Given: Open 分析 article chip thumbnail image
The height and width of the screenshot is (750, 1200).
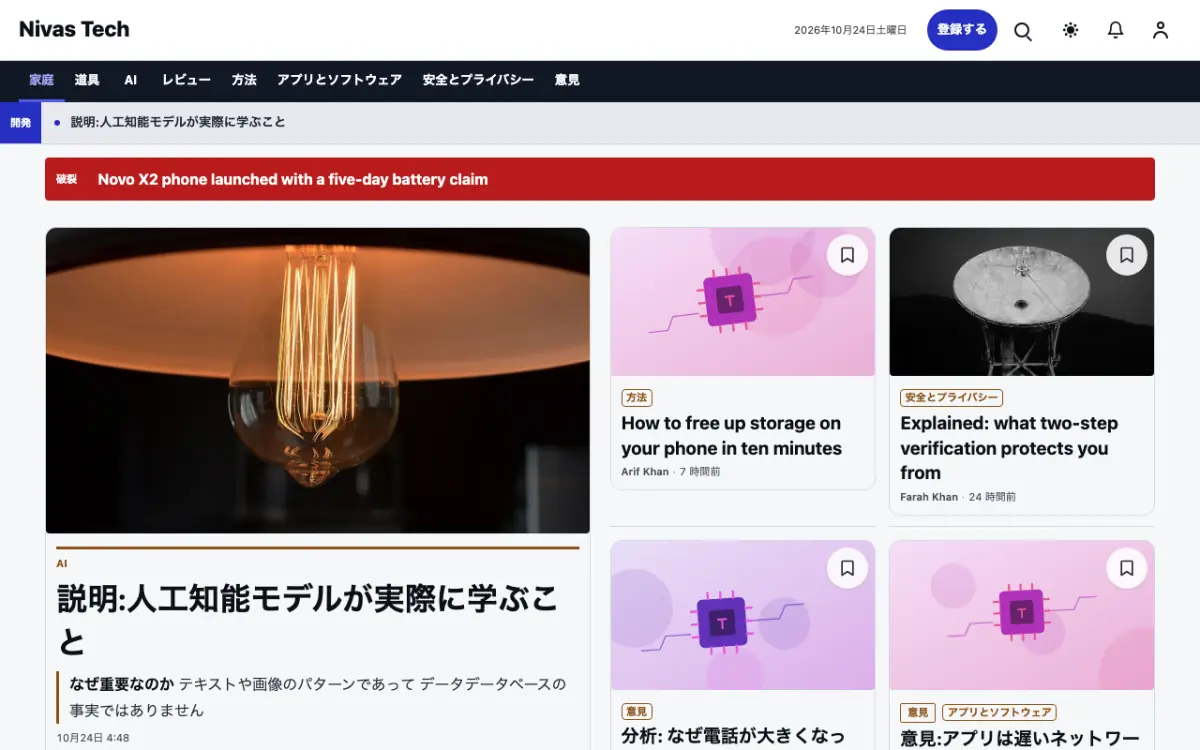Looking at the screenshot, I should click(743, 615).
